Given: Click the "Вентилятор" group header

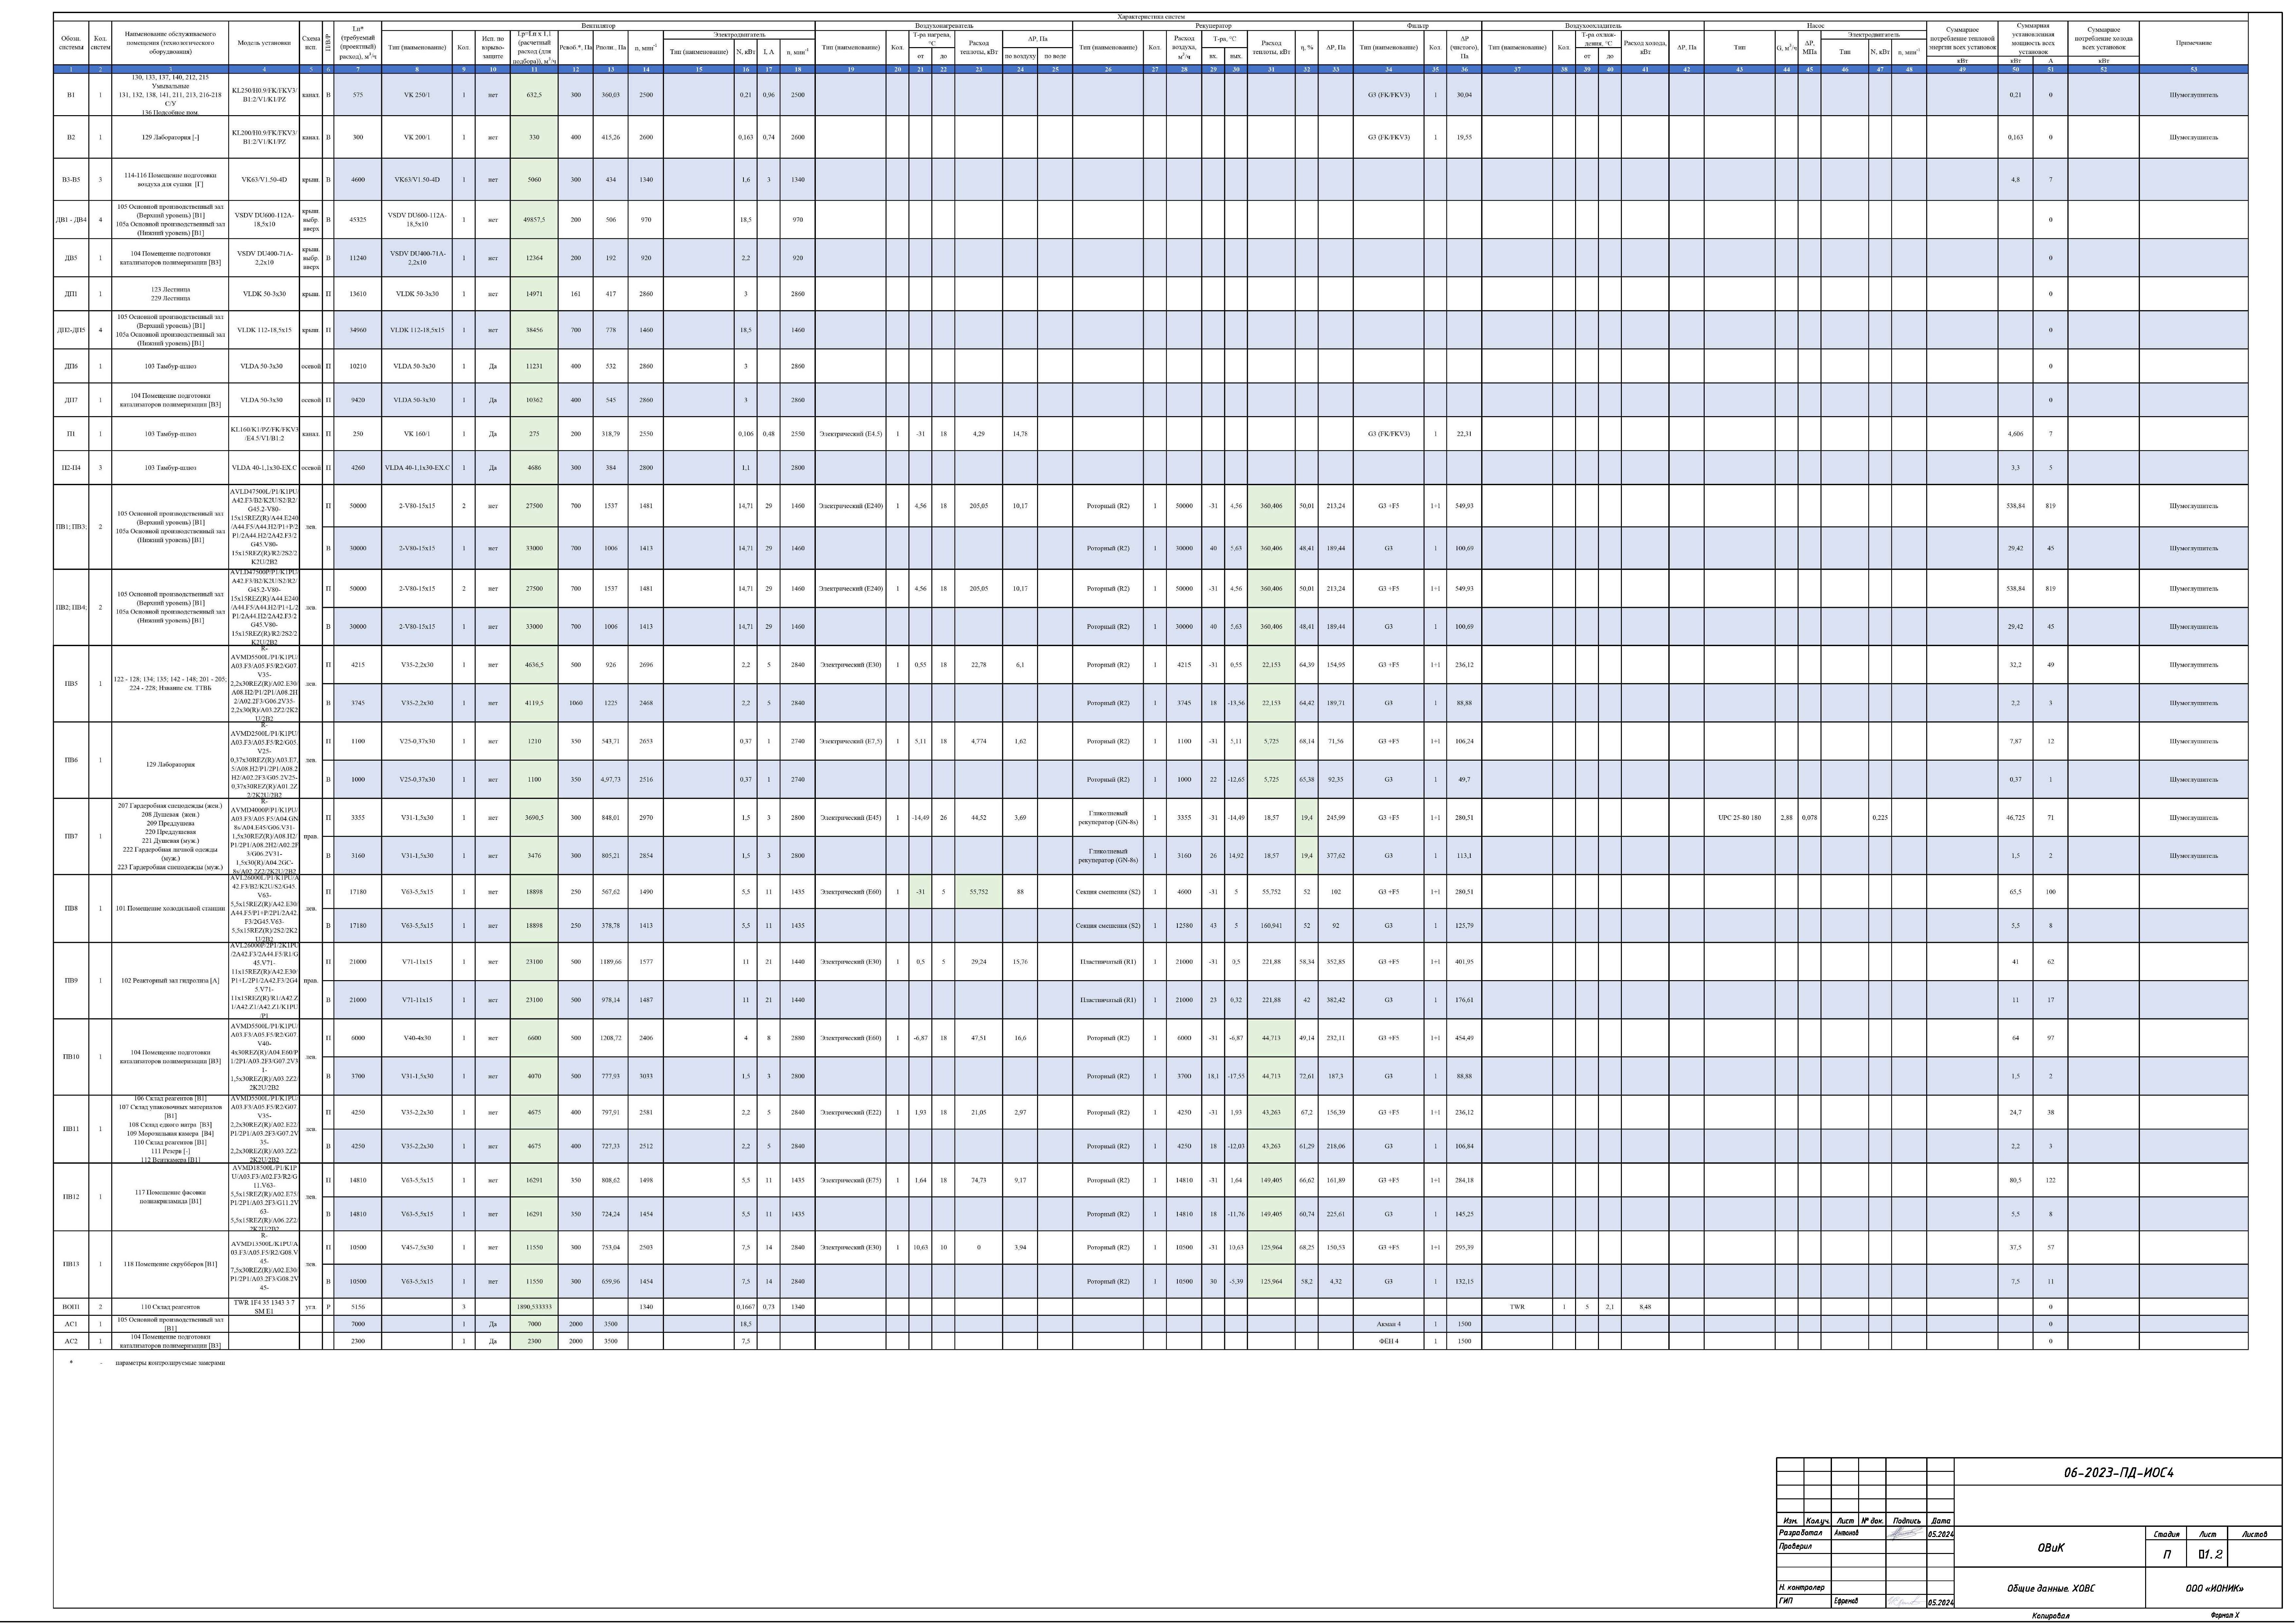Looking at the screenshot, I should click(598, 26).
